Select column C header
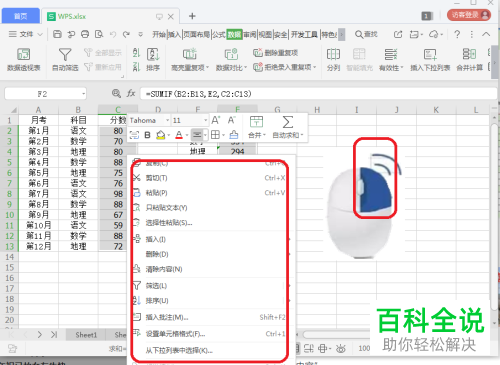The height and width of the screenshot is (365, 500). (118, 110)
